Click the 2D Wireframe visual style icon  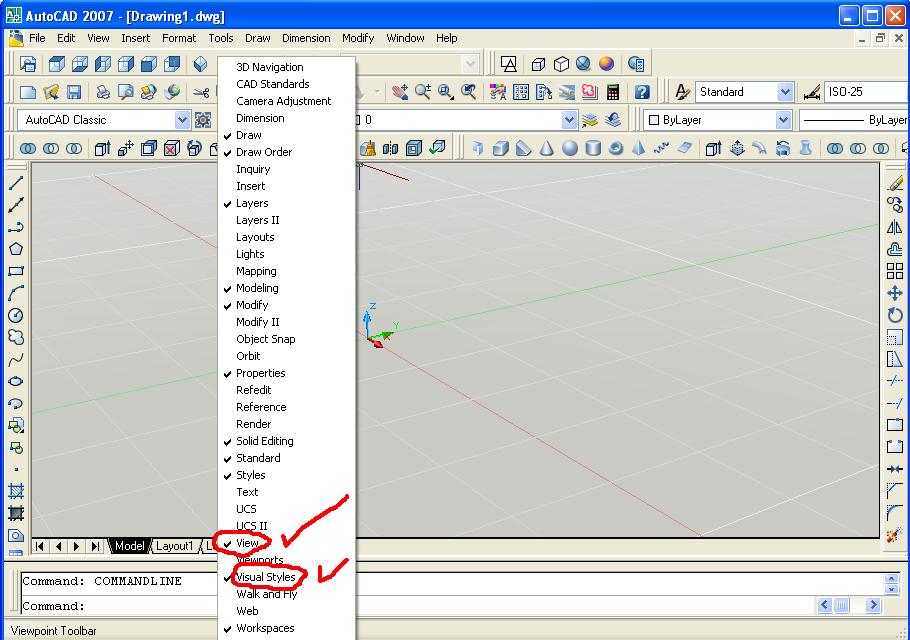coord(509,64)
